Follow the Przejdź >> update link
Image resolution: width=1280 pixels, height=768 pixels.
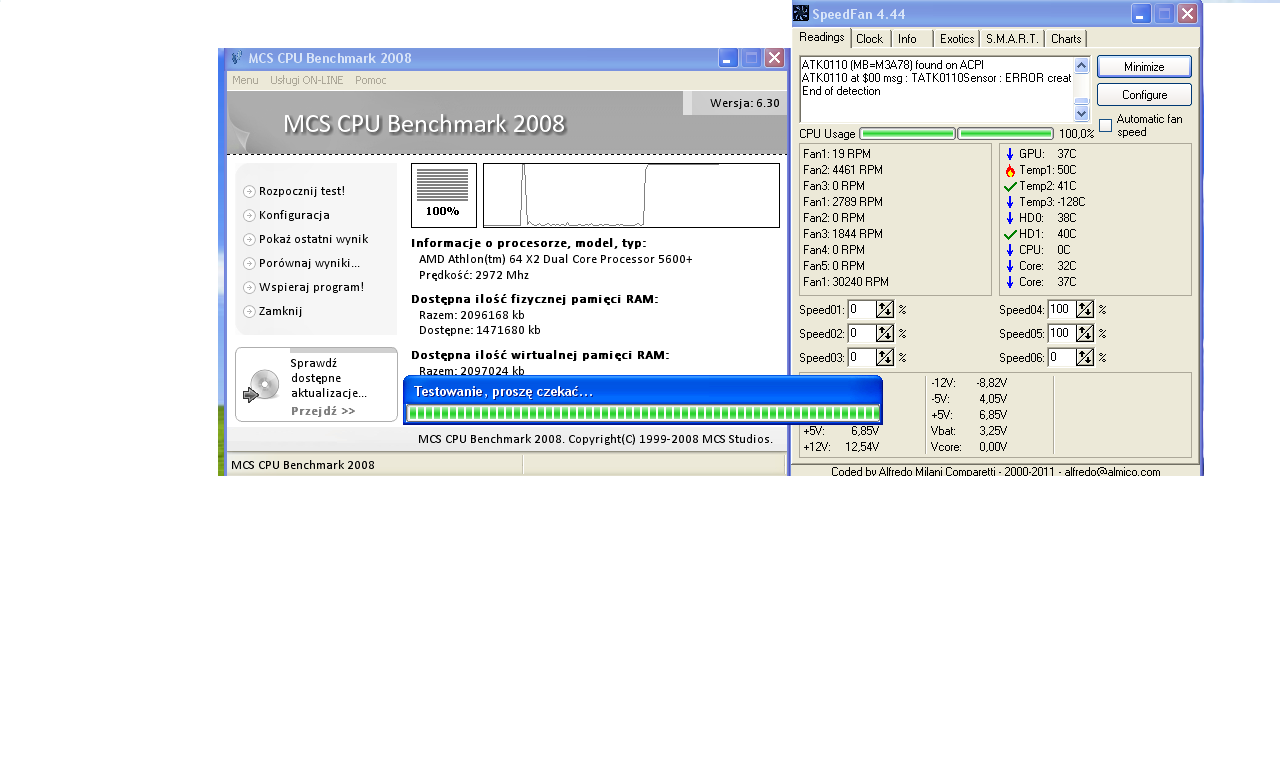(x=323, y=411)
